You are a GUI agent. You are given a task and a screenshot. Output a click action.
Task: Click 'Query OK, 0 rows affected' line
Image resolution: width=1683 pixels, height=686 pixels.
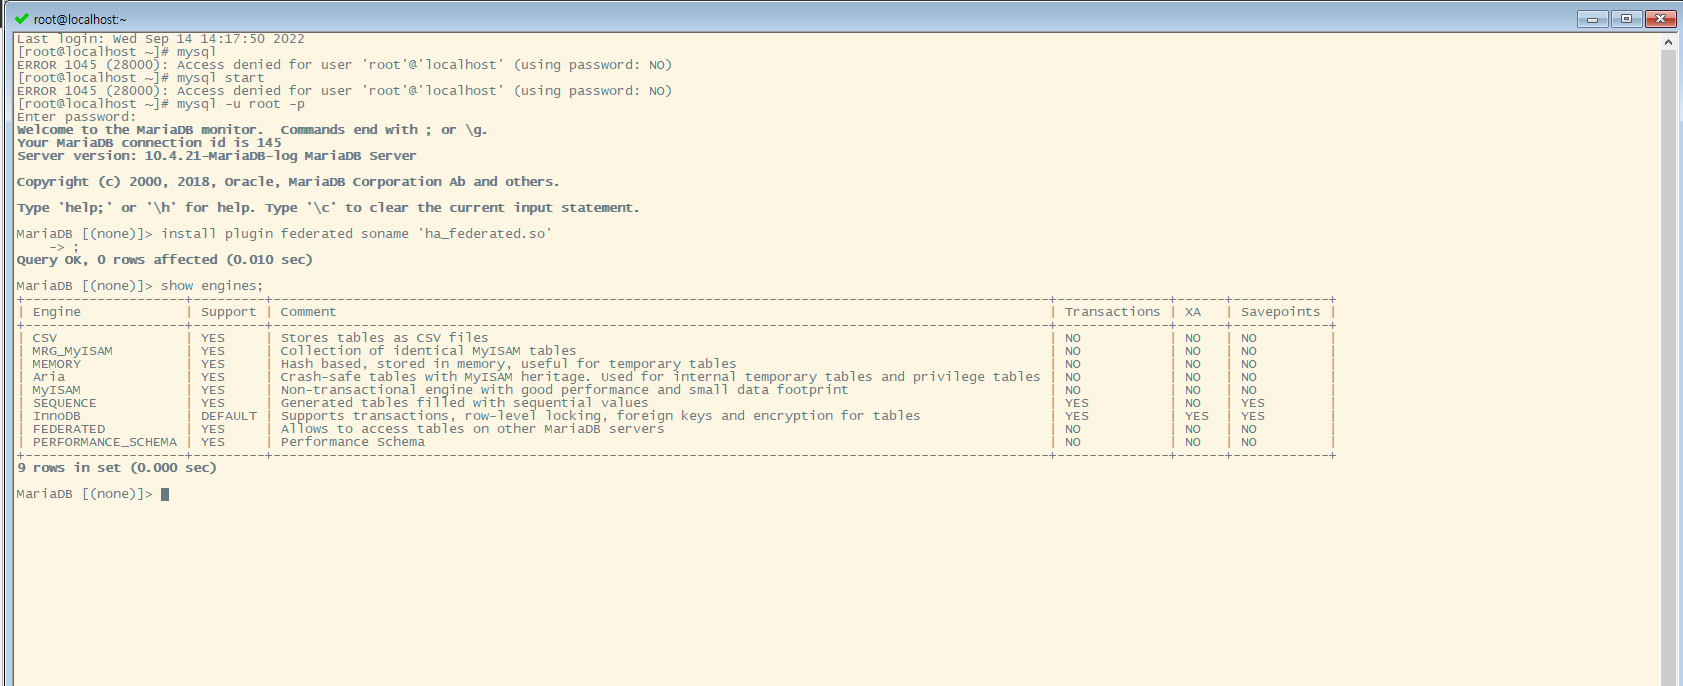coord(165,260)
